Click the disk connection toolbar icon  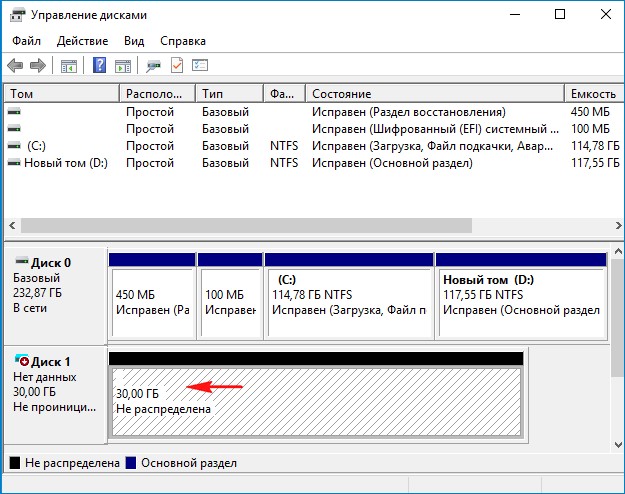pyautogui.click(x=153, y=65)
